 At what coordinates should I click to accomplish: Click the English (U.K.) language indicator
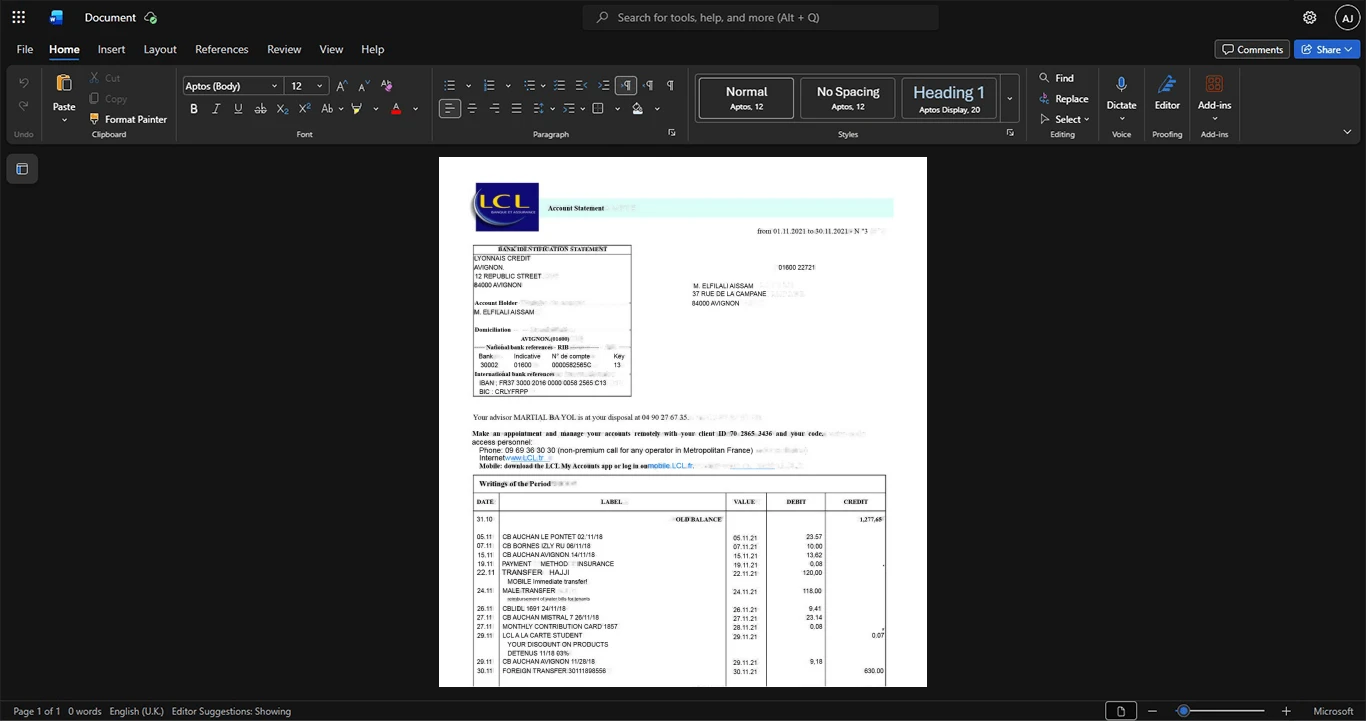(136, 711)
